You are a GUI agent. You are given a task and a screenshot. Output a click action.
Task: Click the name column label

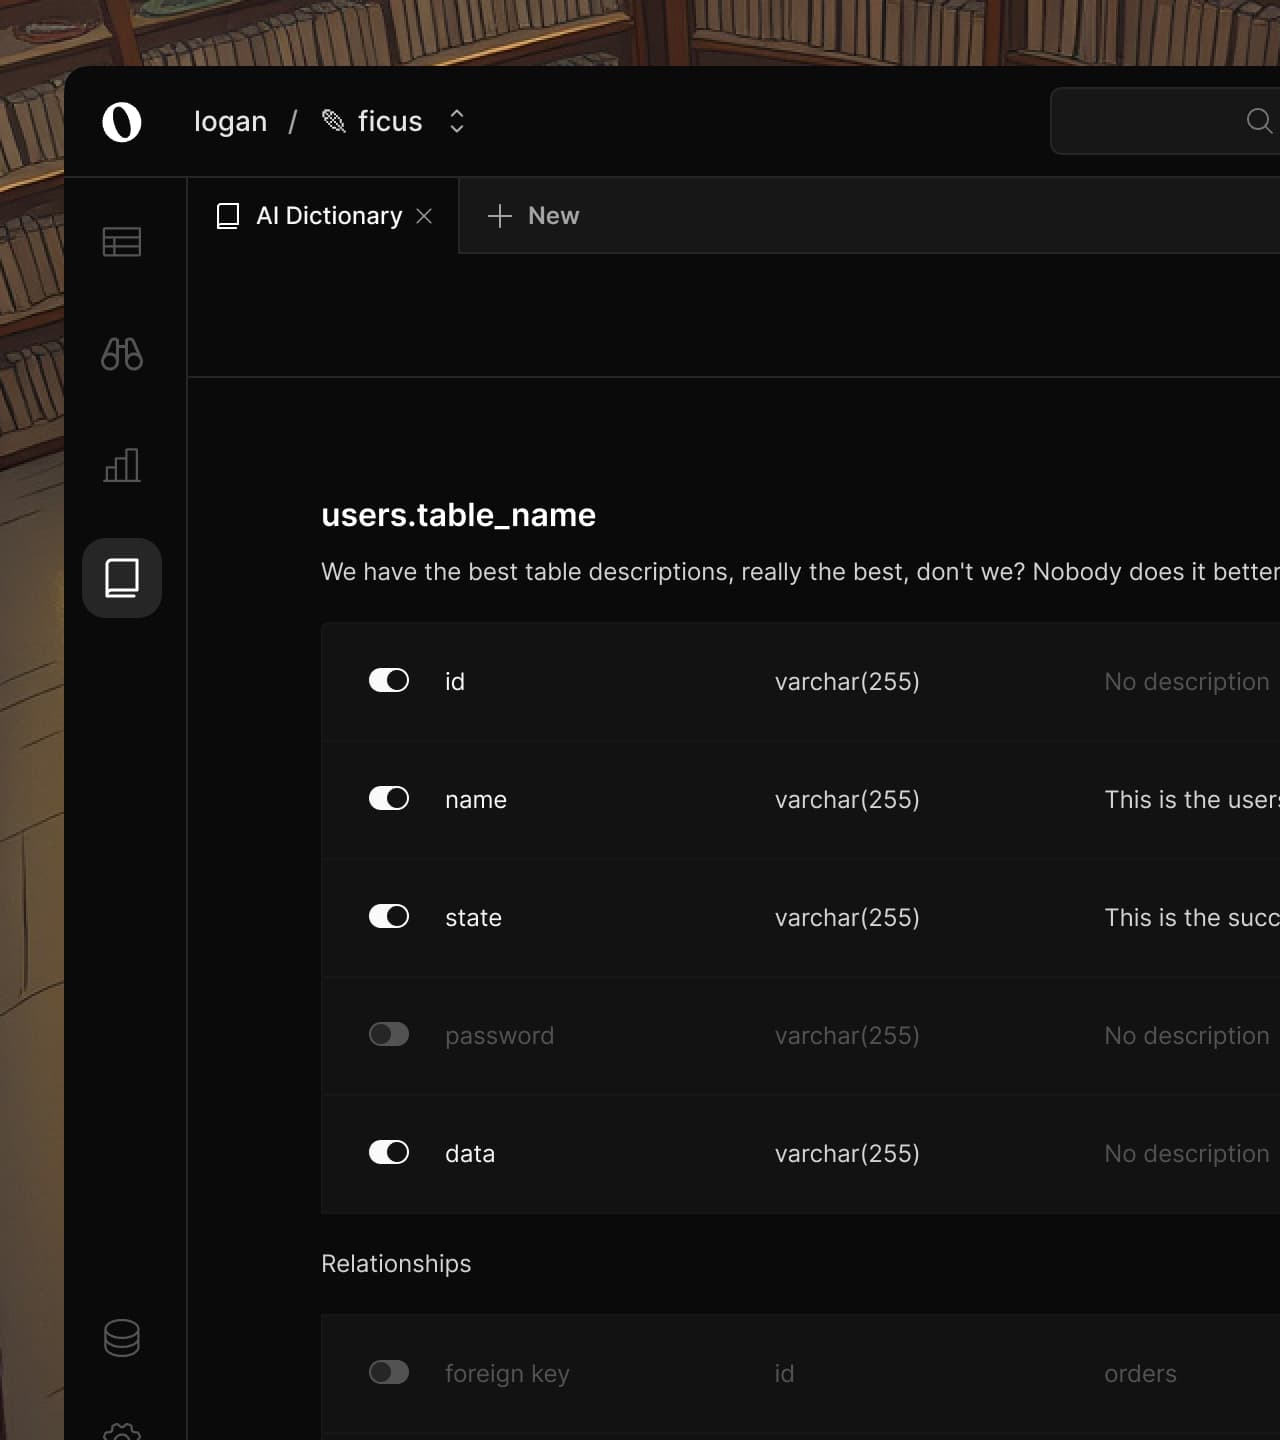(x=476, y=800)
